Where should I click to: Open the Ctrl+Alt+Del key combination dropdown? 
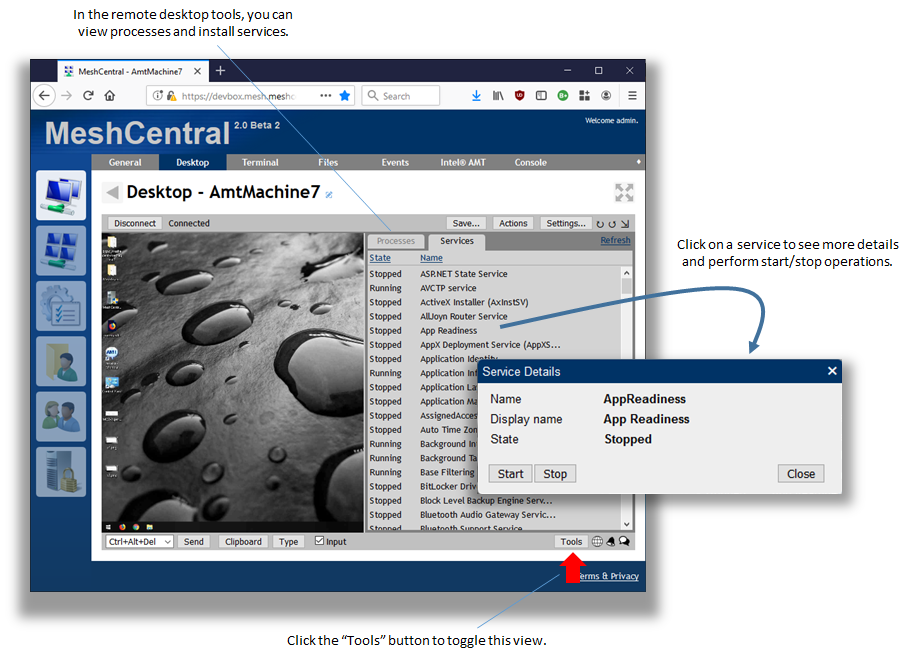140,541
